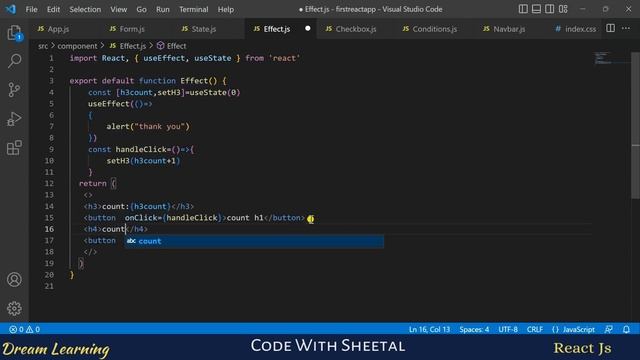Switch to the Checkbox.js tab
640x360 pixels.
355,29
